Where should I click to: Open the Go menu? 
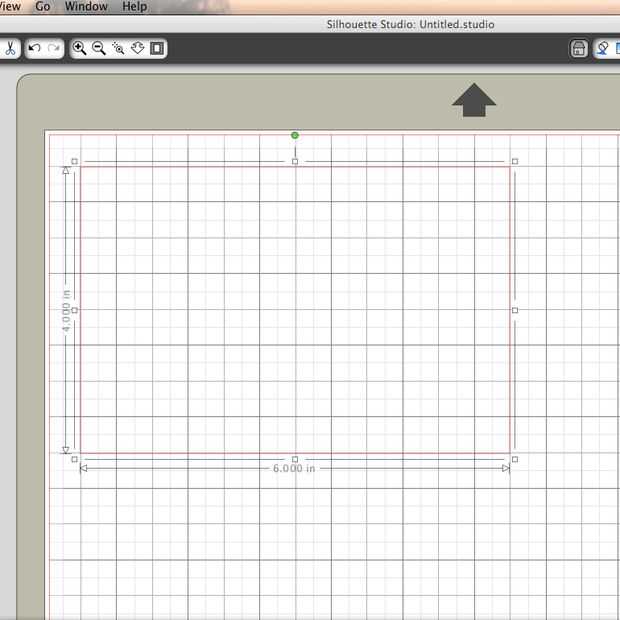point(43,6)
